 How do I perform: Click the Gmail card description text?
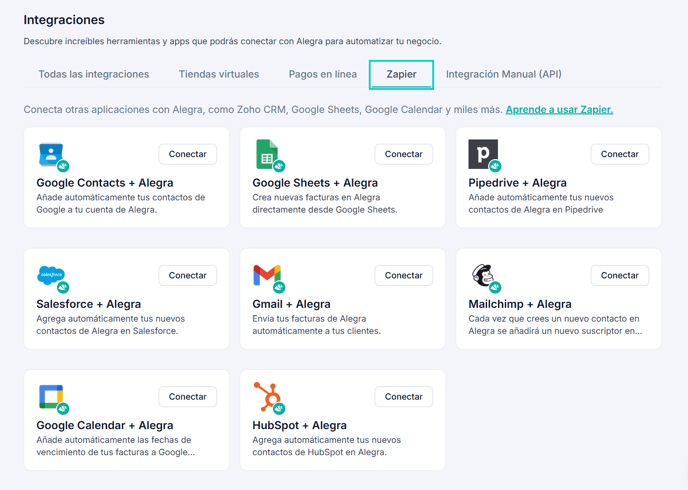(x=316, y=325)
